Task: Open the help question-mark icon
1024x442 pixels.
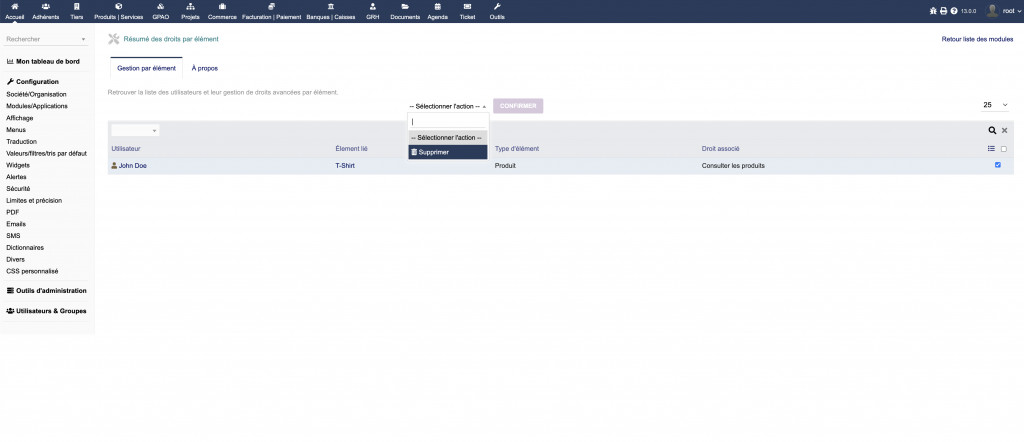Action: click(x=954, y=11)
